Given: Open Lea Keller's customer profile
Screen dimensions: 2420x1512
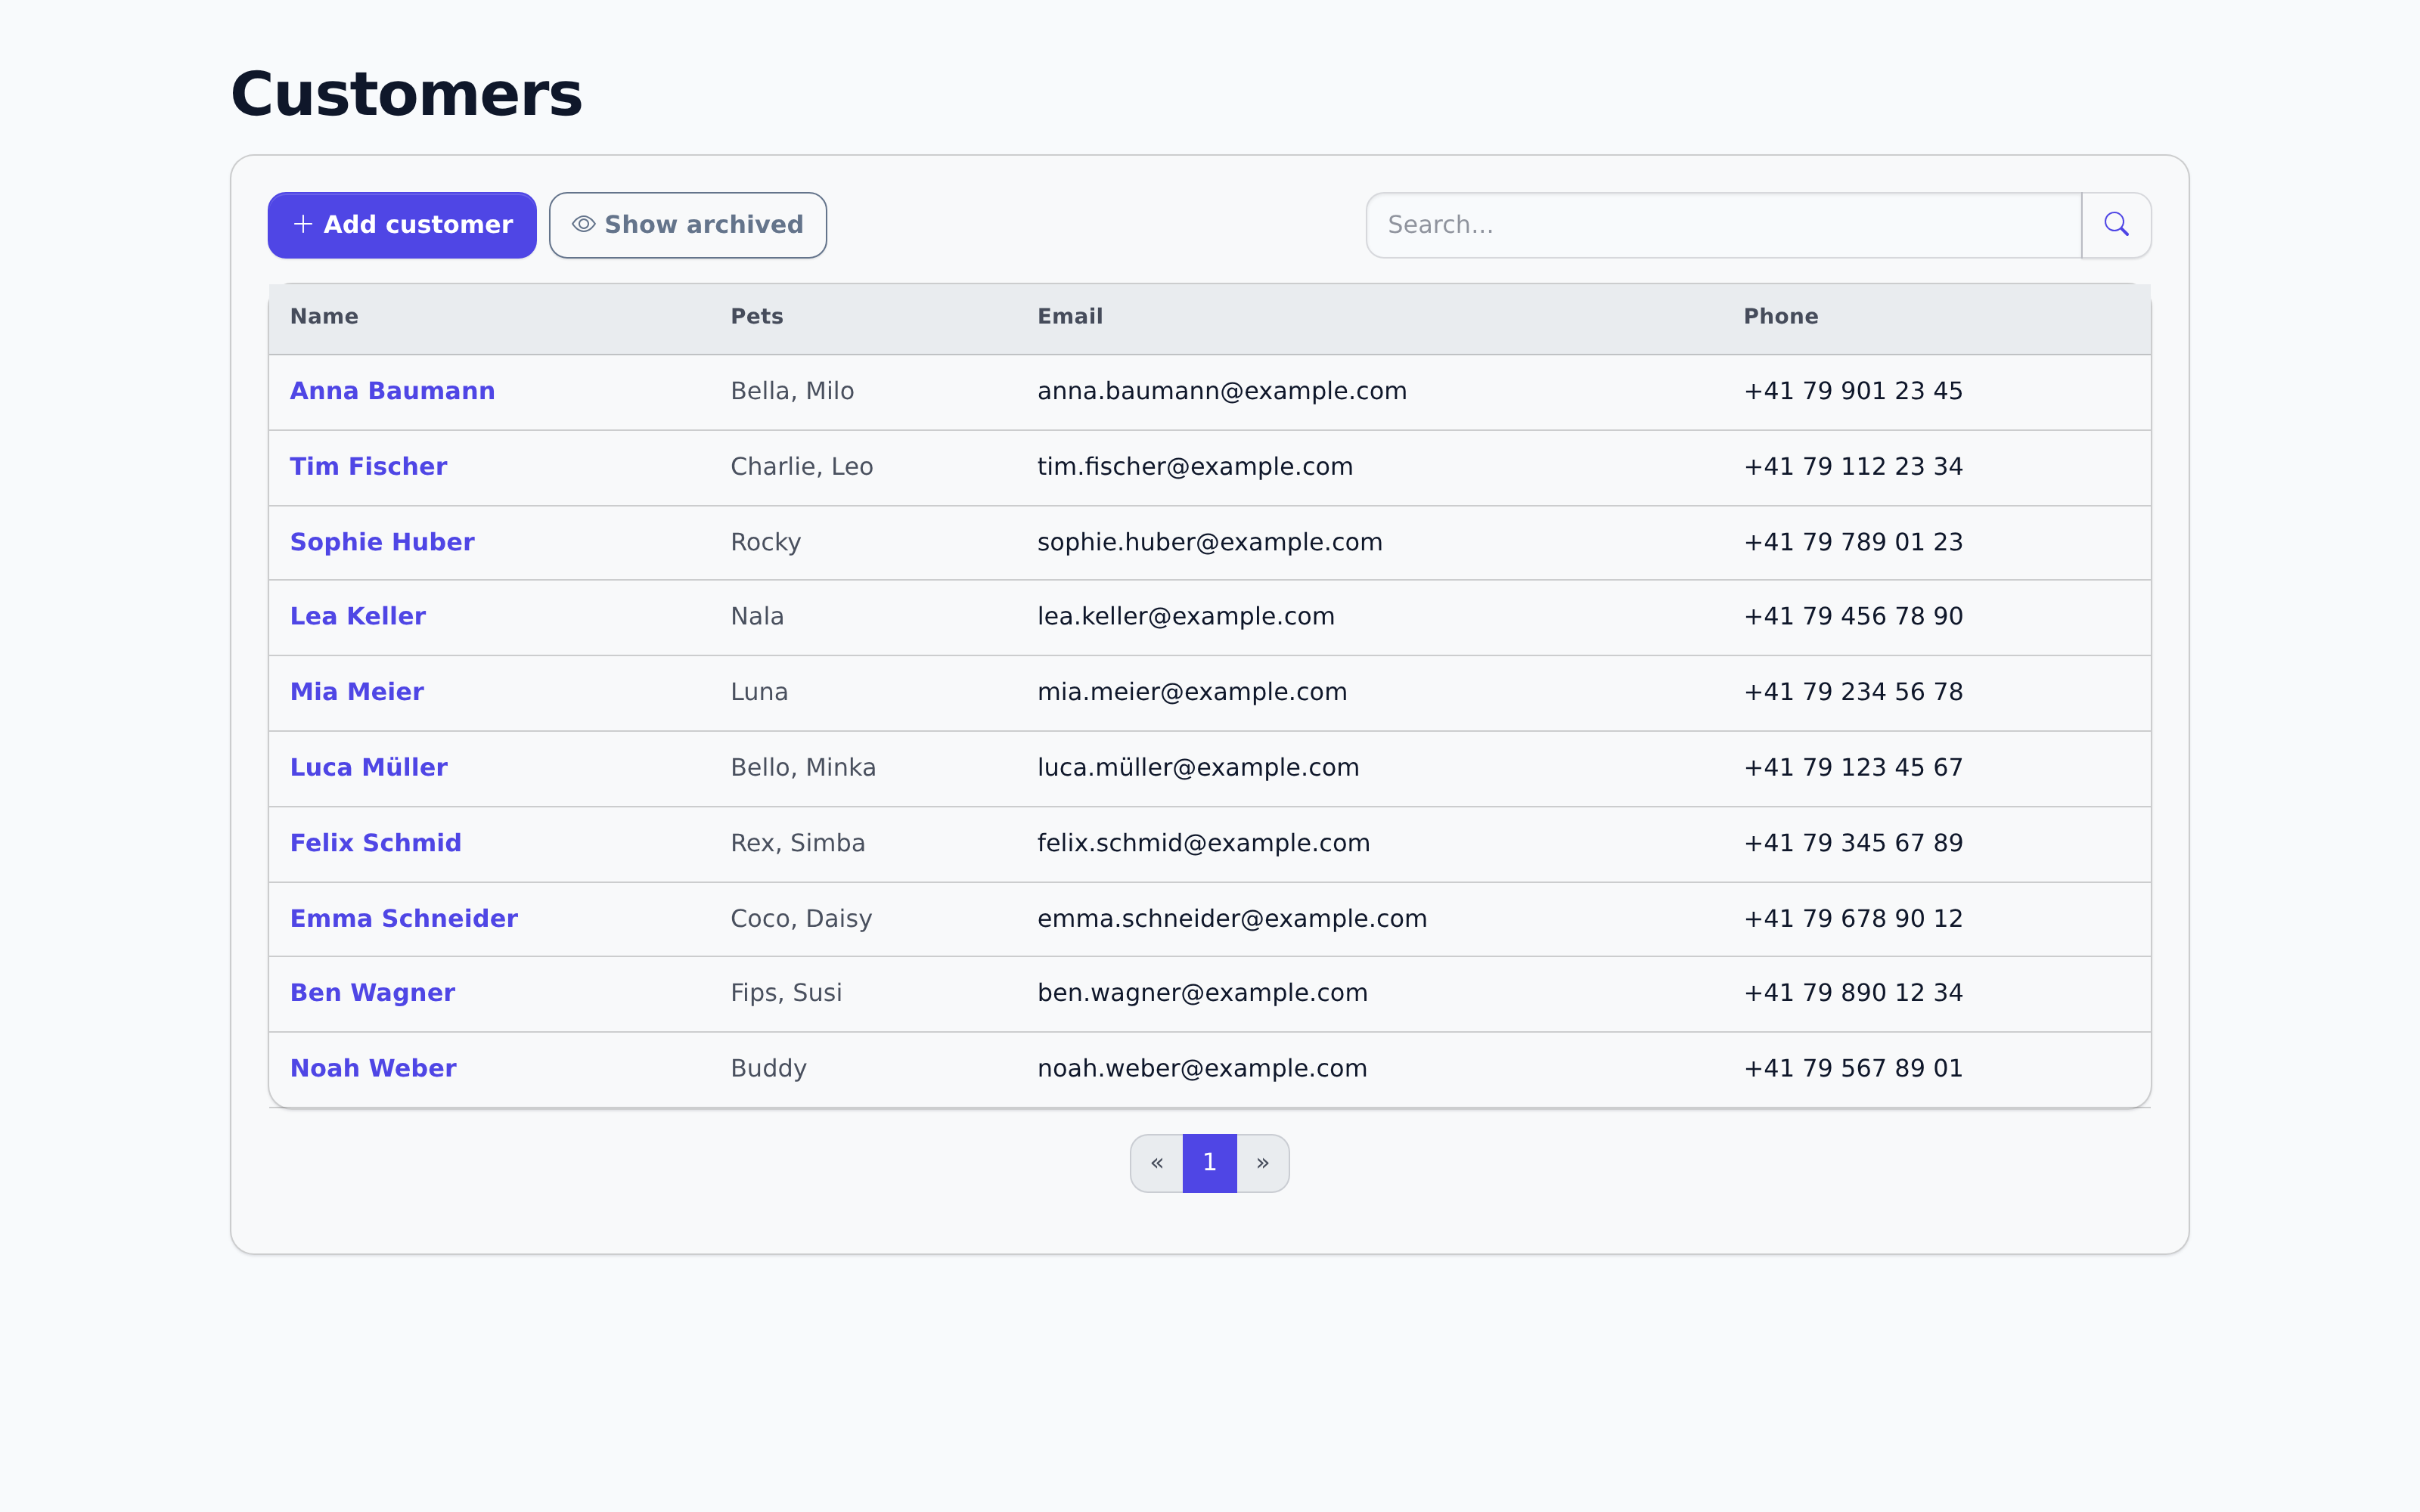Looking at the screenshot, I should [358, 616].
